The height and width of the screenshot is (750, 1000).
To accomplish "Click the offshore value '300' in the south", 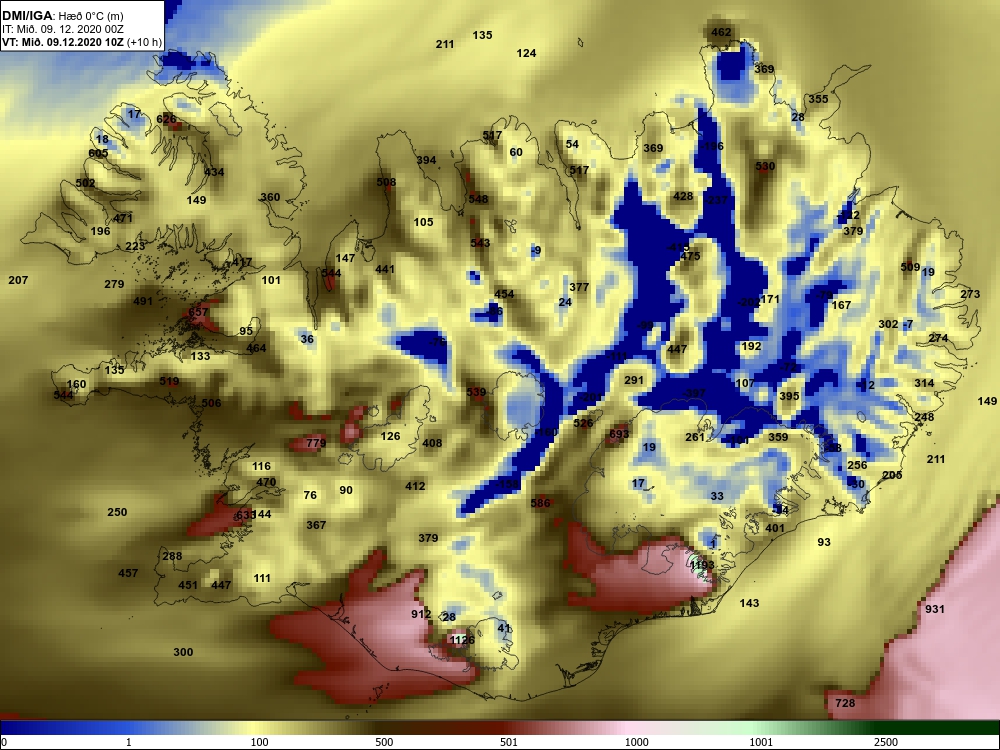I will (x=183, y=652).
